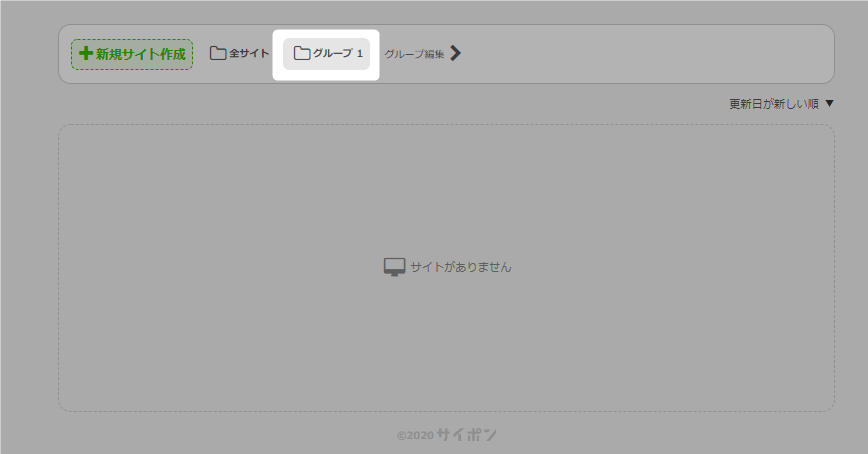
Task: Select the グループ 1 folder tab
Action: pos(327,54)
